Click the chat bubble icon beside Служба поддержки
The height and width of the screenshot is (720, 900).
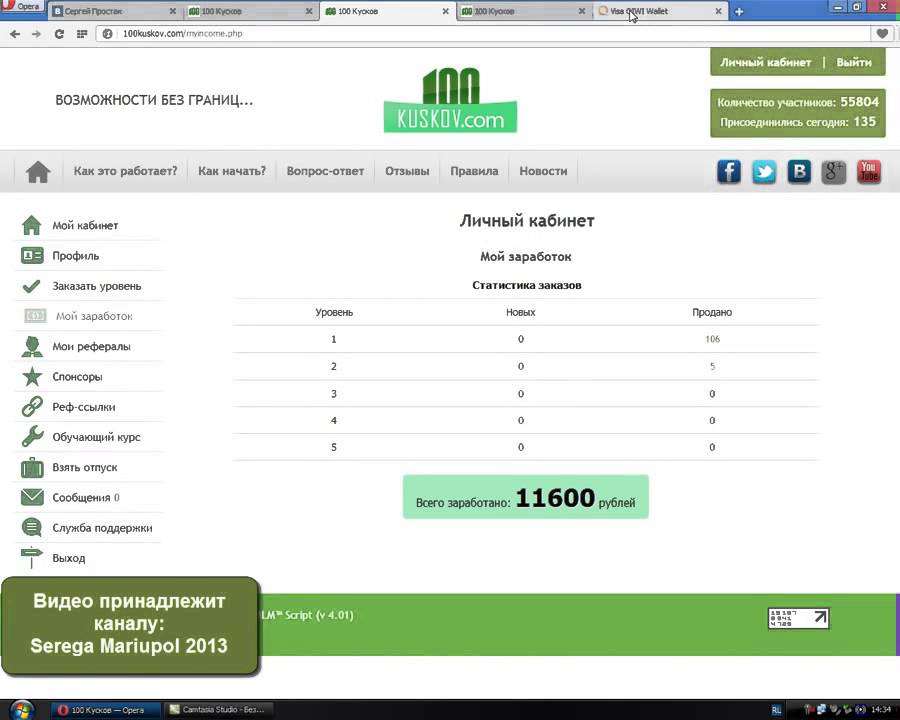coord(32,527)
